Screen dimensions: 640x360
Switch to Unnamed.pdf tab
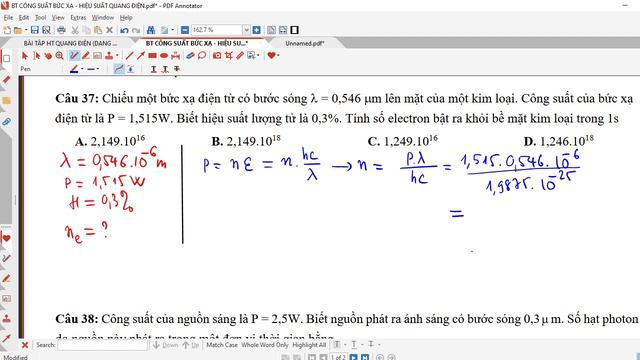pyautogui.click(x=304, y=43)
